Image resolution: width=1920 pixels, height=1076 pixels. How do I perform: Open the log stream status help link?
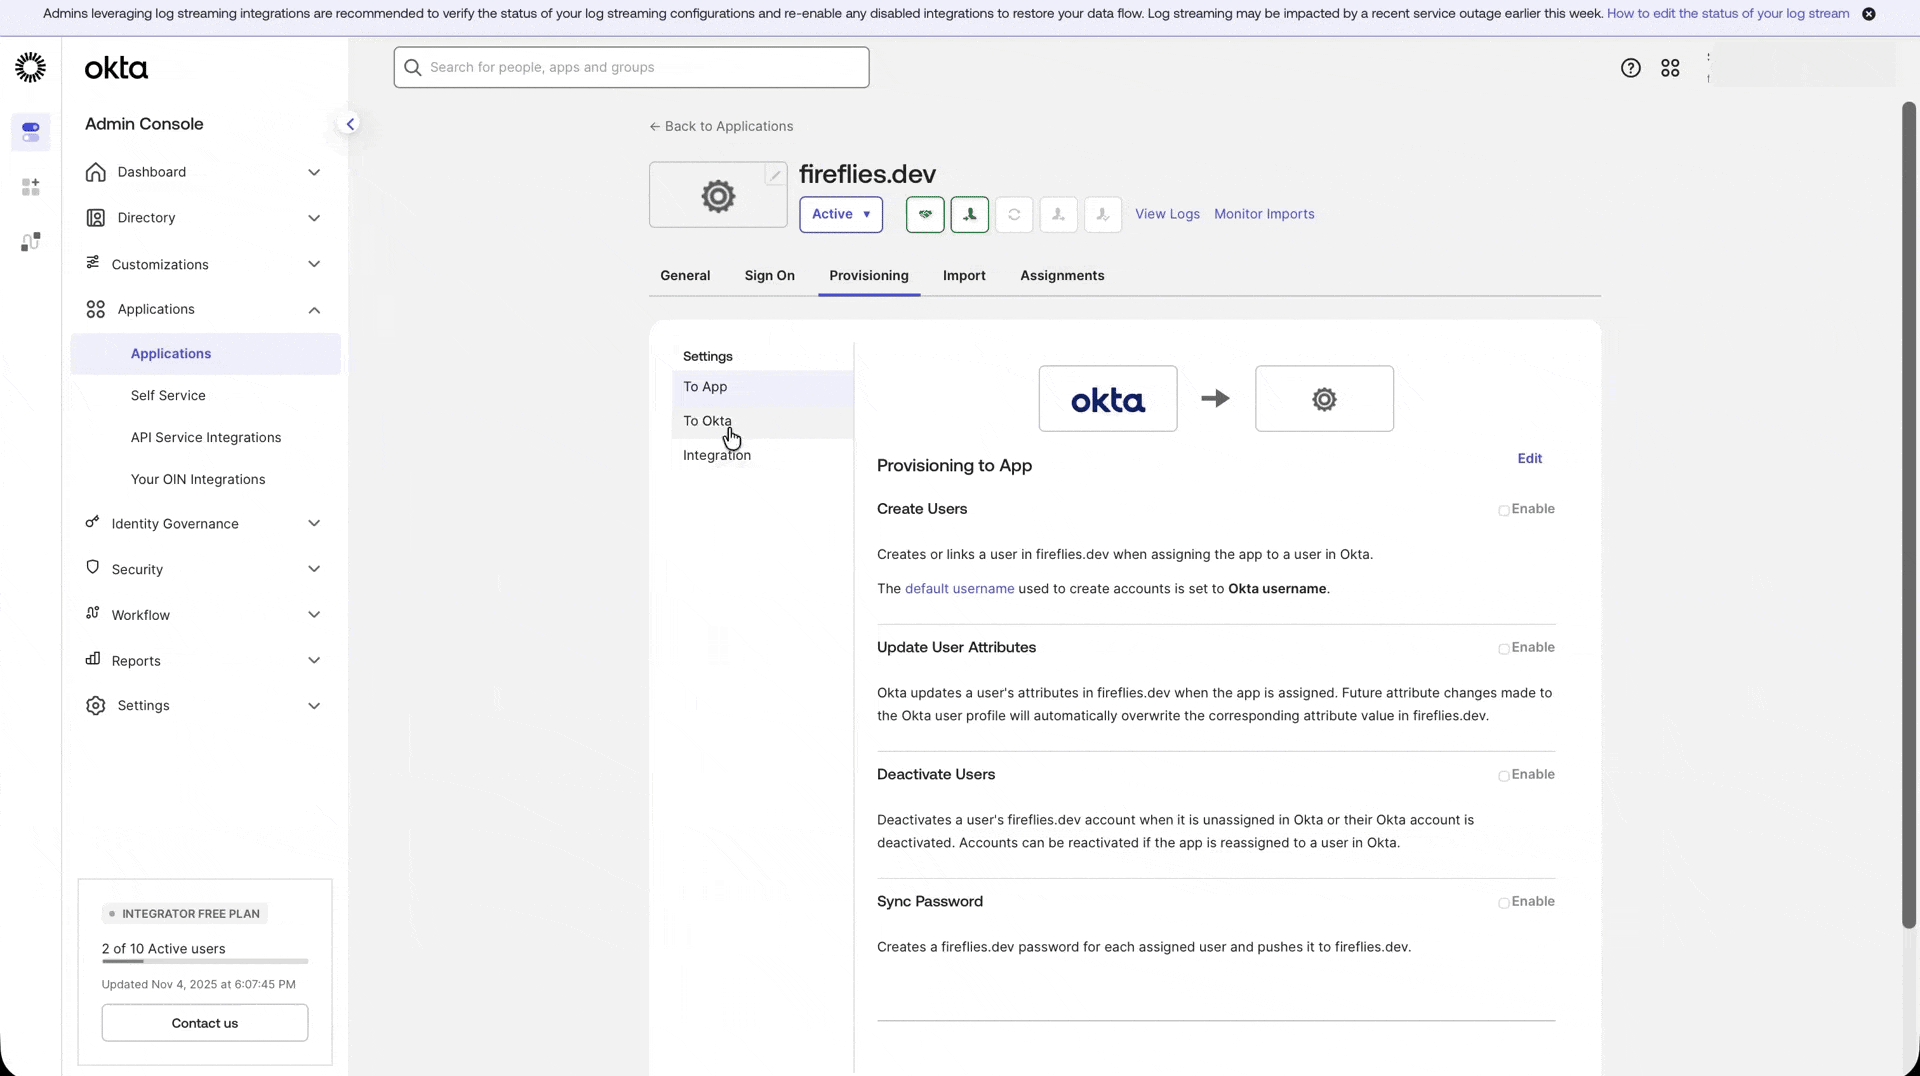(1728, 14)
